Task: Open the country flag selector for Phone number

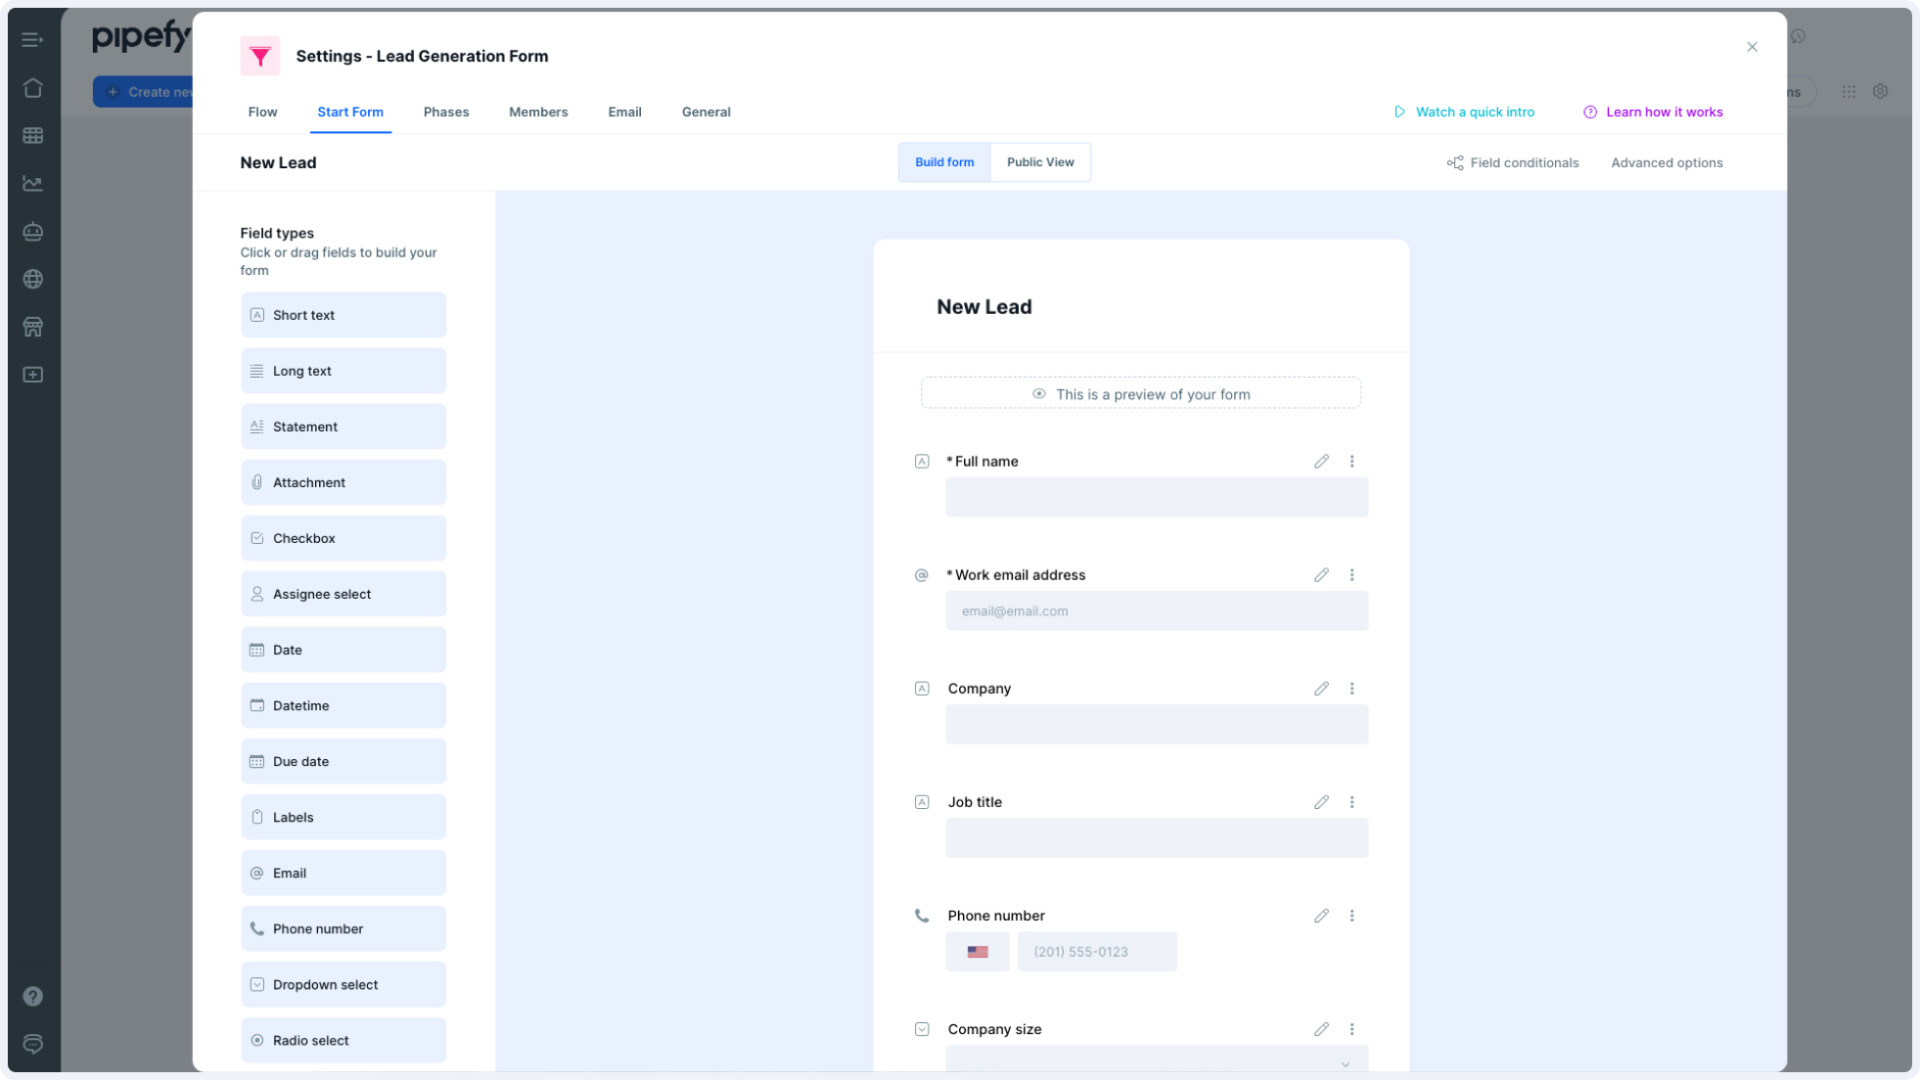Action: pyautogui.click(x=977, y=951)
